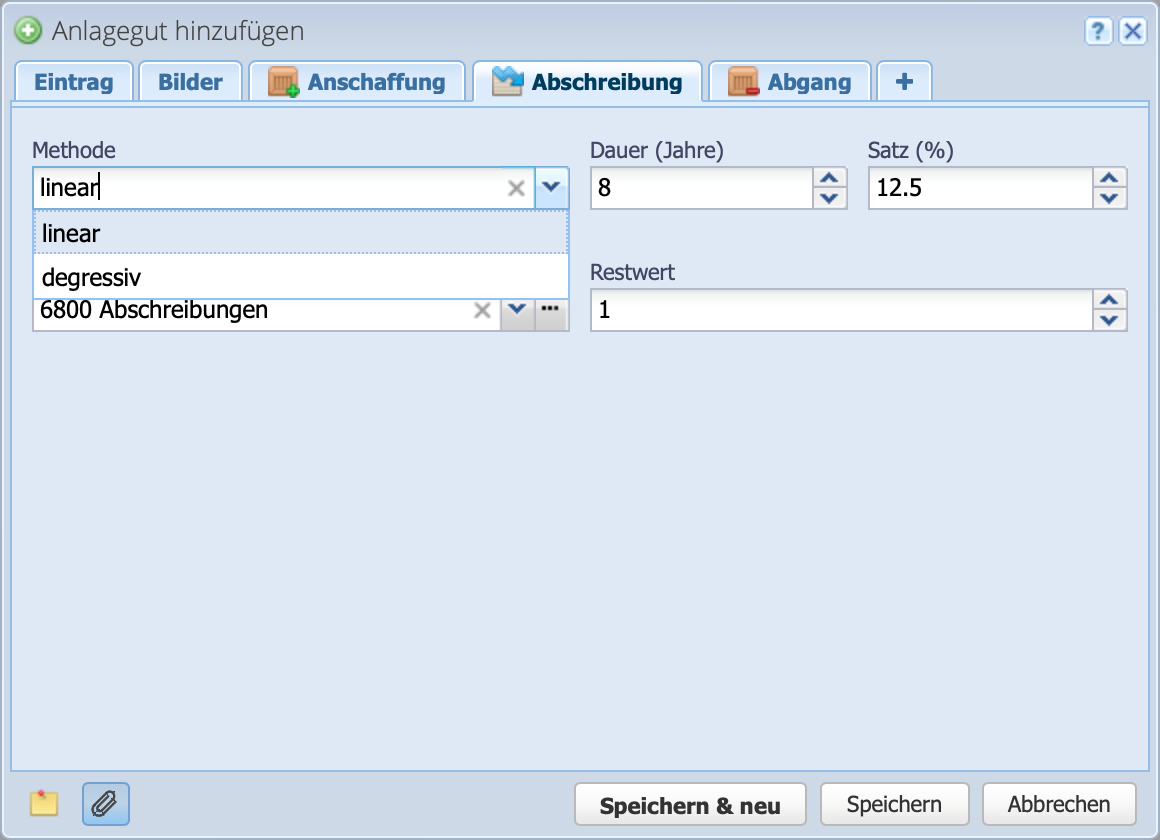Image resolution: width=1160 pixels, height=840 pixels.
Task: Cancel the dialog via Abbrechen
Action: [x=1059, y=803]
